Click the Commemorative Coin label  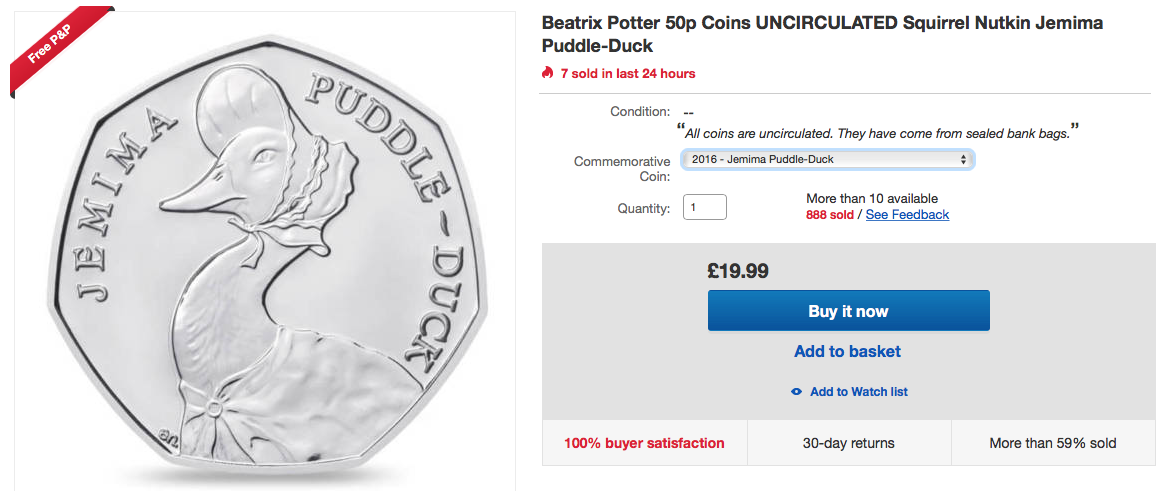(x=621, y=169)
